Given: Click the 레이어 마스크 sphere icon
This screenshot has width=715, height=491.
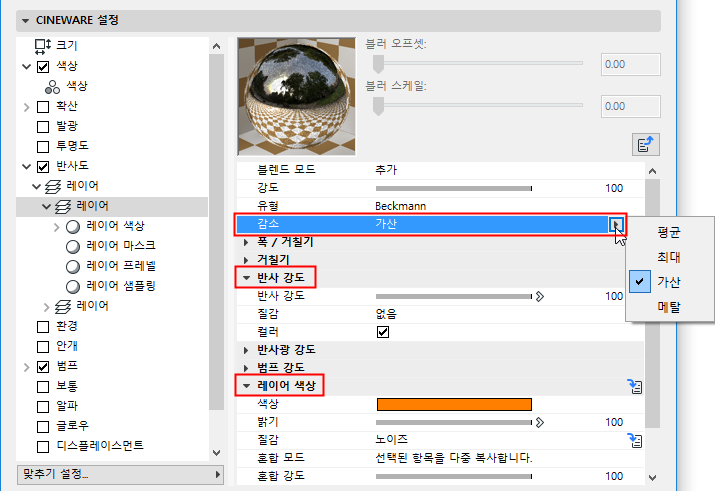Looking at the screenshot, I should point(73,247).
